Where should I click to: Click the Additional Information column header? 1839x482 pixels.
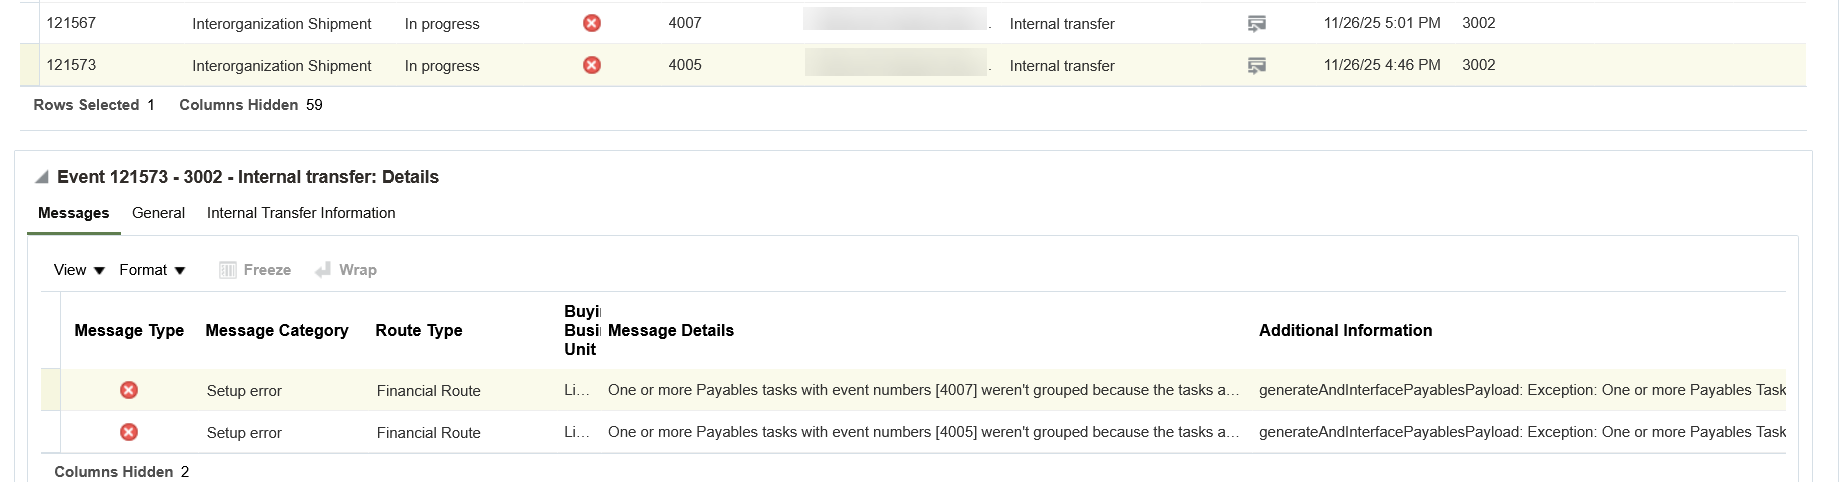1345,330
